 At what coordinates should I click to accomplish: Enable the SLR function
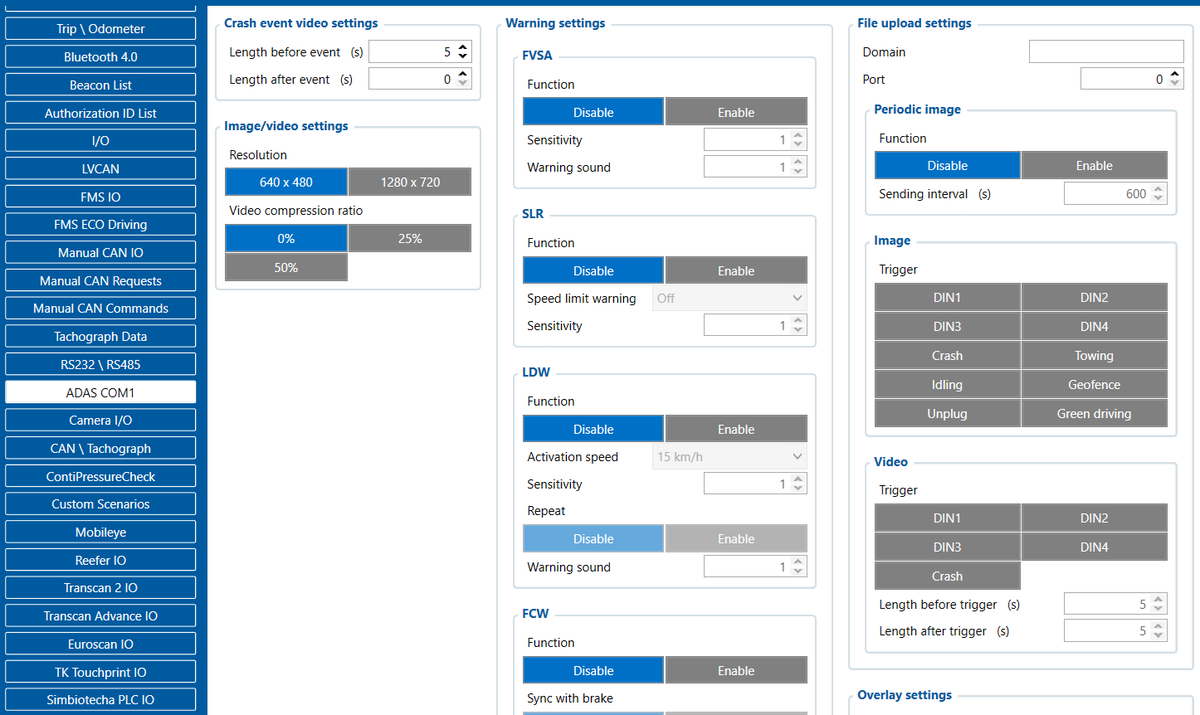(735, 271)
